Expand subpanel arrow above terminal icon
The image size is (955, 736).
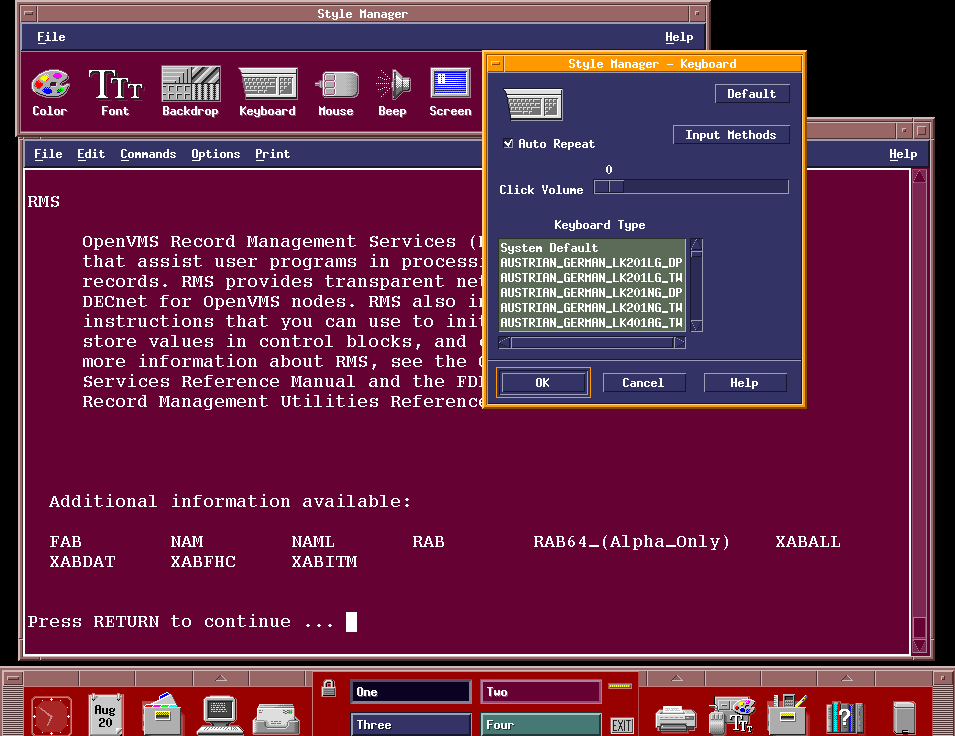pyautogui.click(x=221, y=678)
